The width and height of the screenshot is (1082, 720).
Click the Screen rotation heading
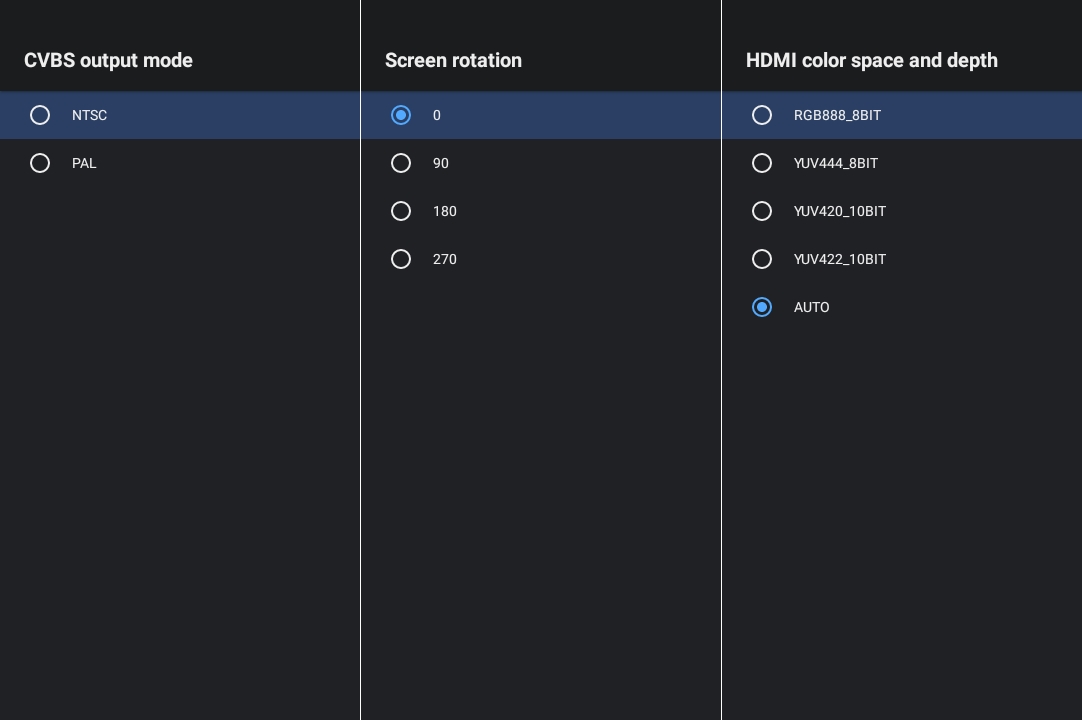click(x=453, y=60)
